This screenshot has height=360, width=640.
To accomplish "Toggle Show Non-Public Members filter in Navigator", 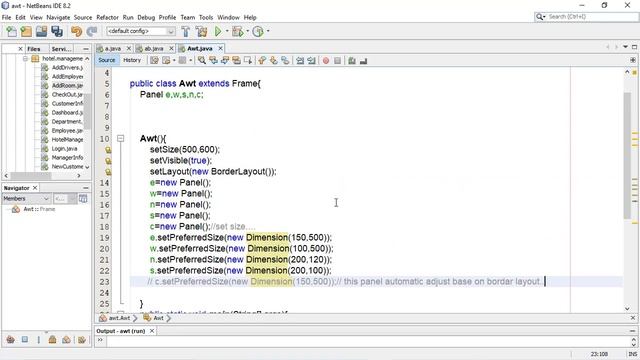I will pyautogui.click(x=52, y=339).
